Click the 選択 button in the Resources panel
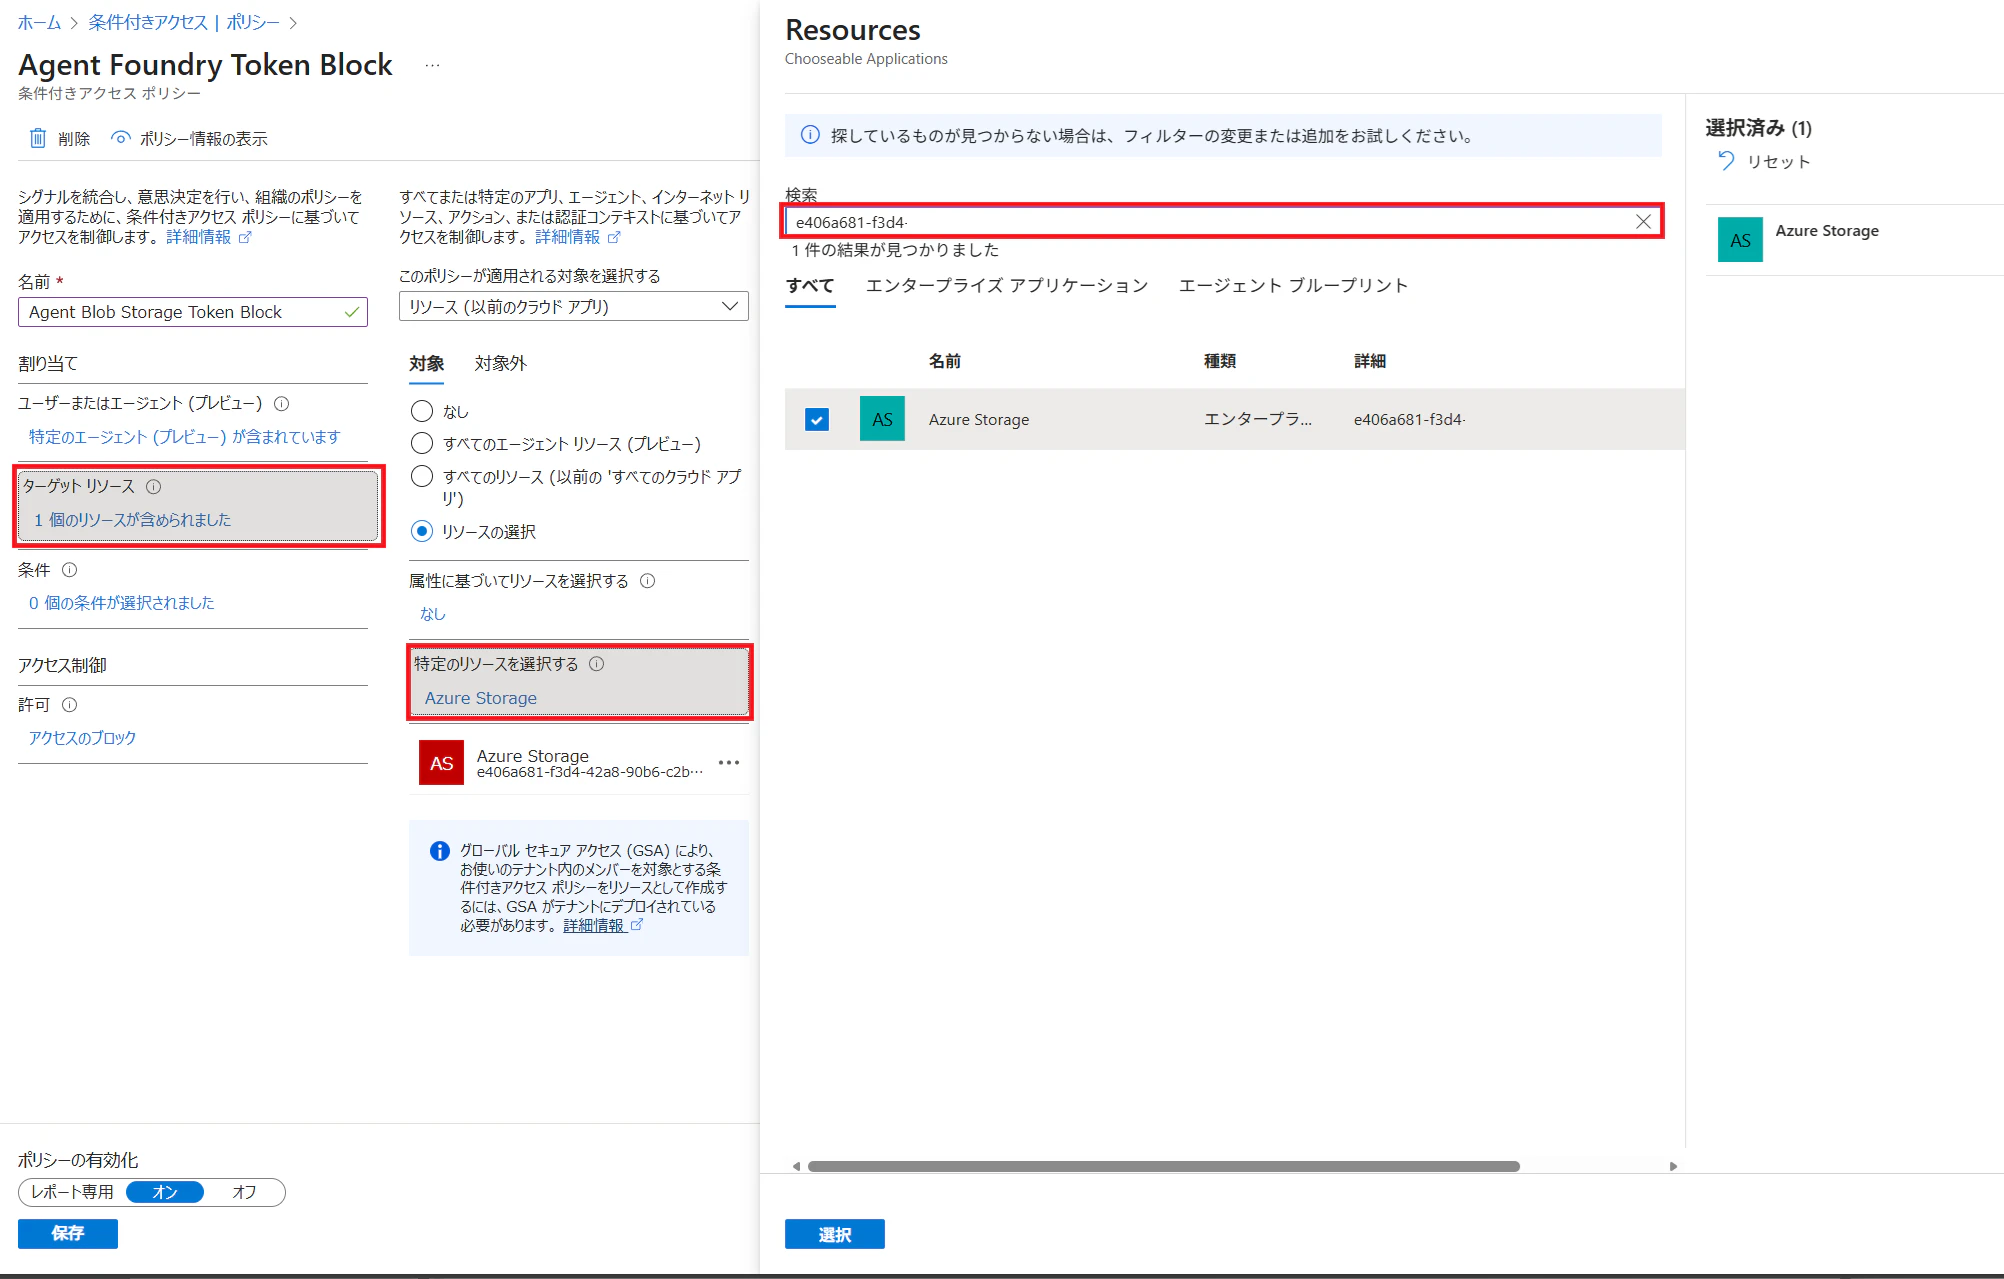The height and width of the screenshot is (1279, 2004). [834, 1234]
